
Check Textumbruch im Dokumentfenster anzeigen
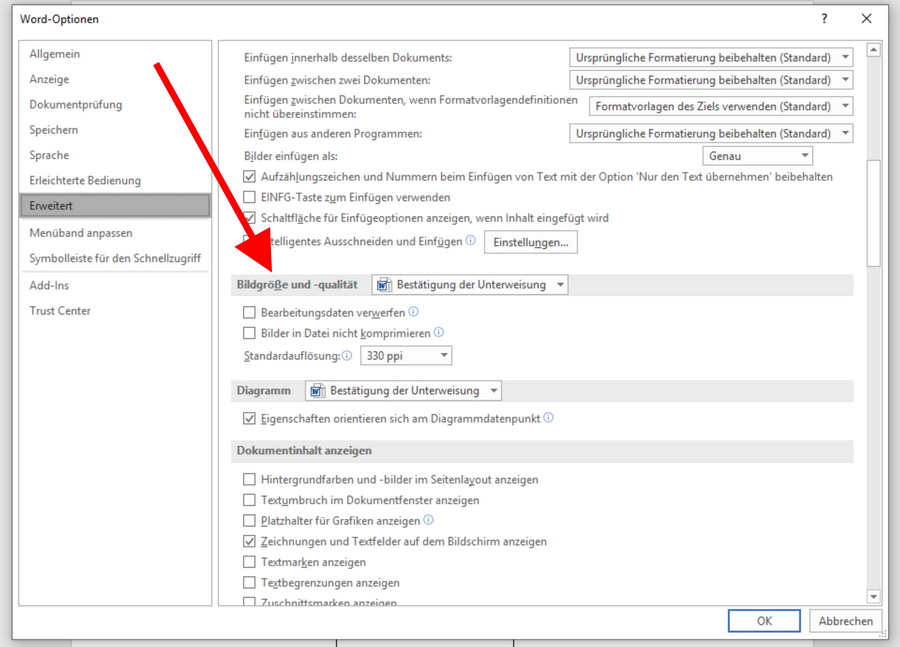point(249,500)
